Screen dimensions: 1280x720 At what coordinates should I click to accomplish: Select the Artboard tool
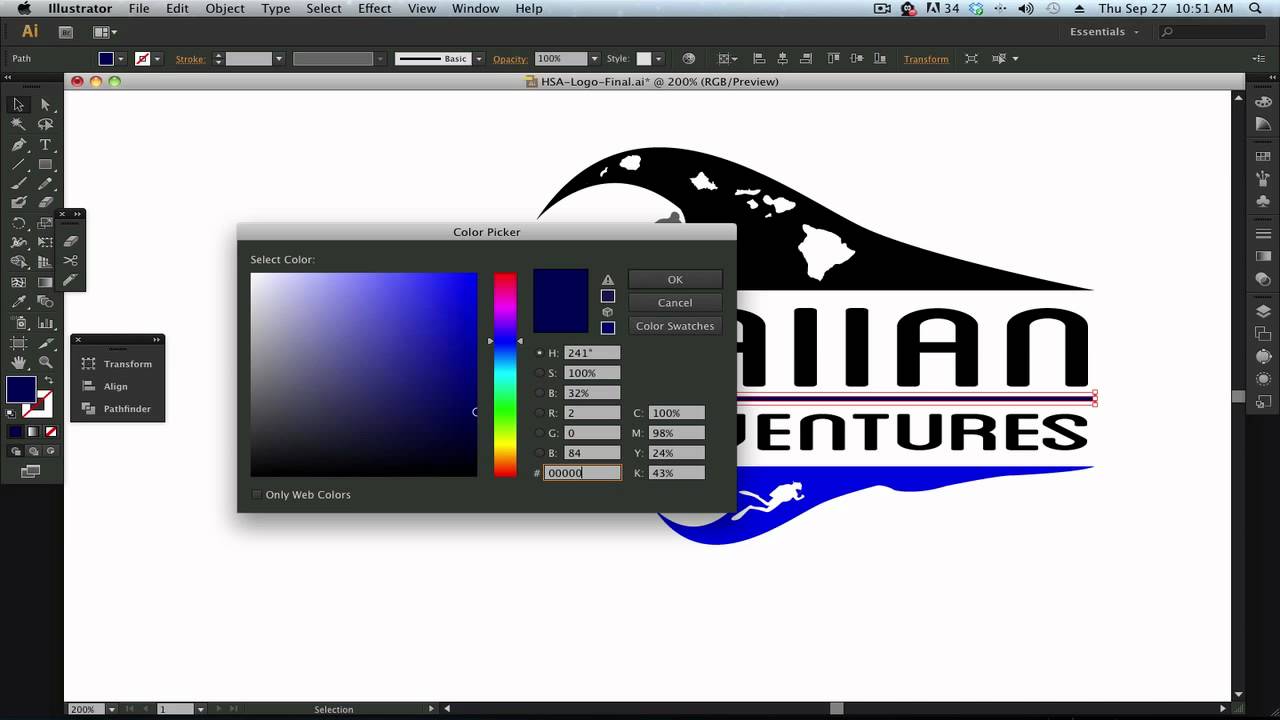tap(18, 343)
